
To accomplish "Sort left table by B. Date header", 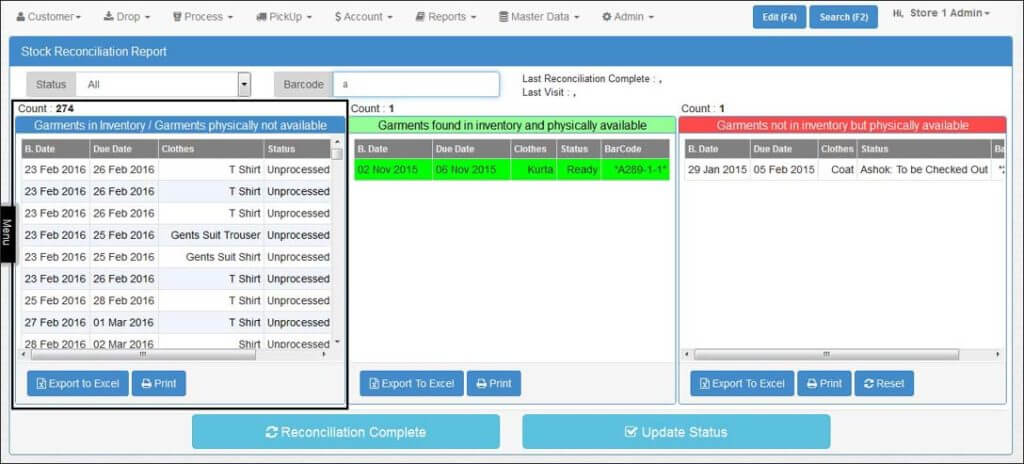I will tap(56, 149).
